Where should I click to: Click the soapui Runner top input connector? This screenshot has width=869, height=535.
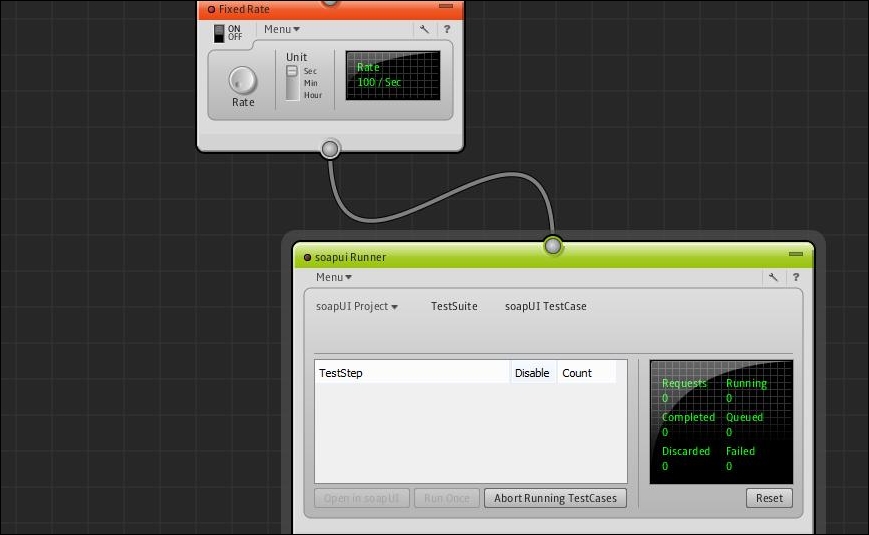tap(553, 246)
